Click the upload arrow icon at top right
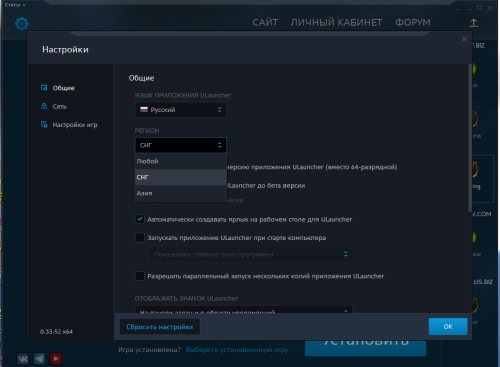Screen dimensions: 500x367 (473, 23)
